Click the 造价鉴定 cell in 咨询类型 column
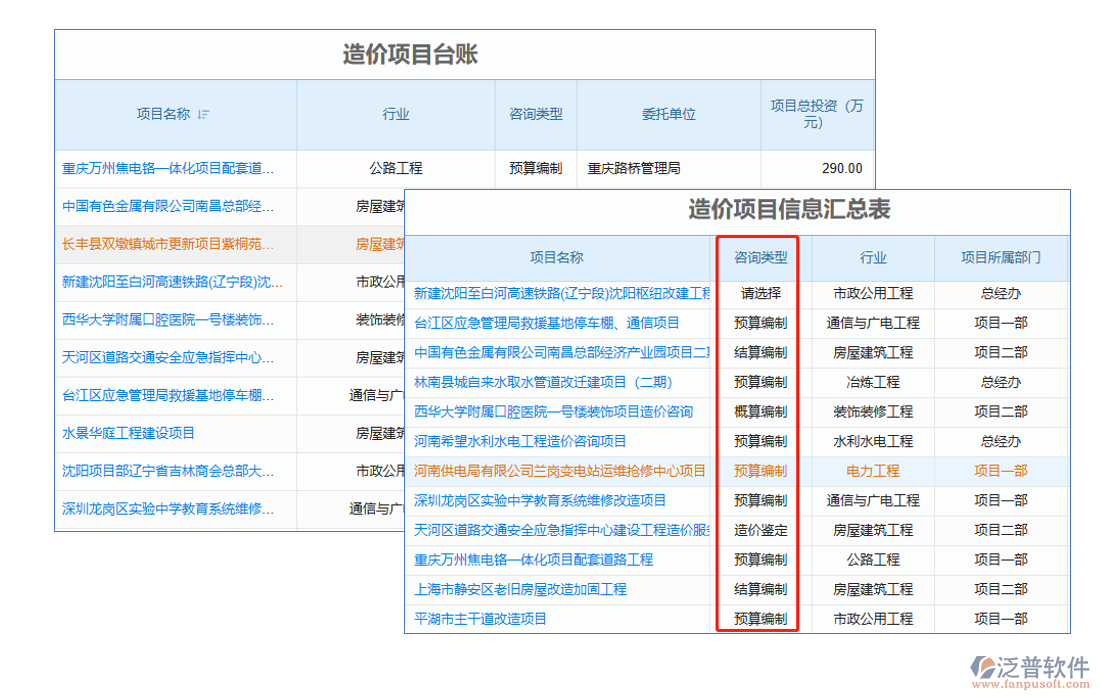Image resolution: width=1100 pixels, height=700 pixels. pos(760,530)
